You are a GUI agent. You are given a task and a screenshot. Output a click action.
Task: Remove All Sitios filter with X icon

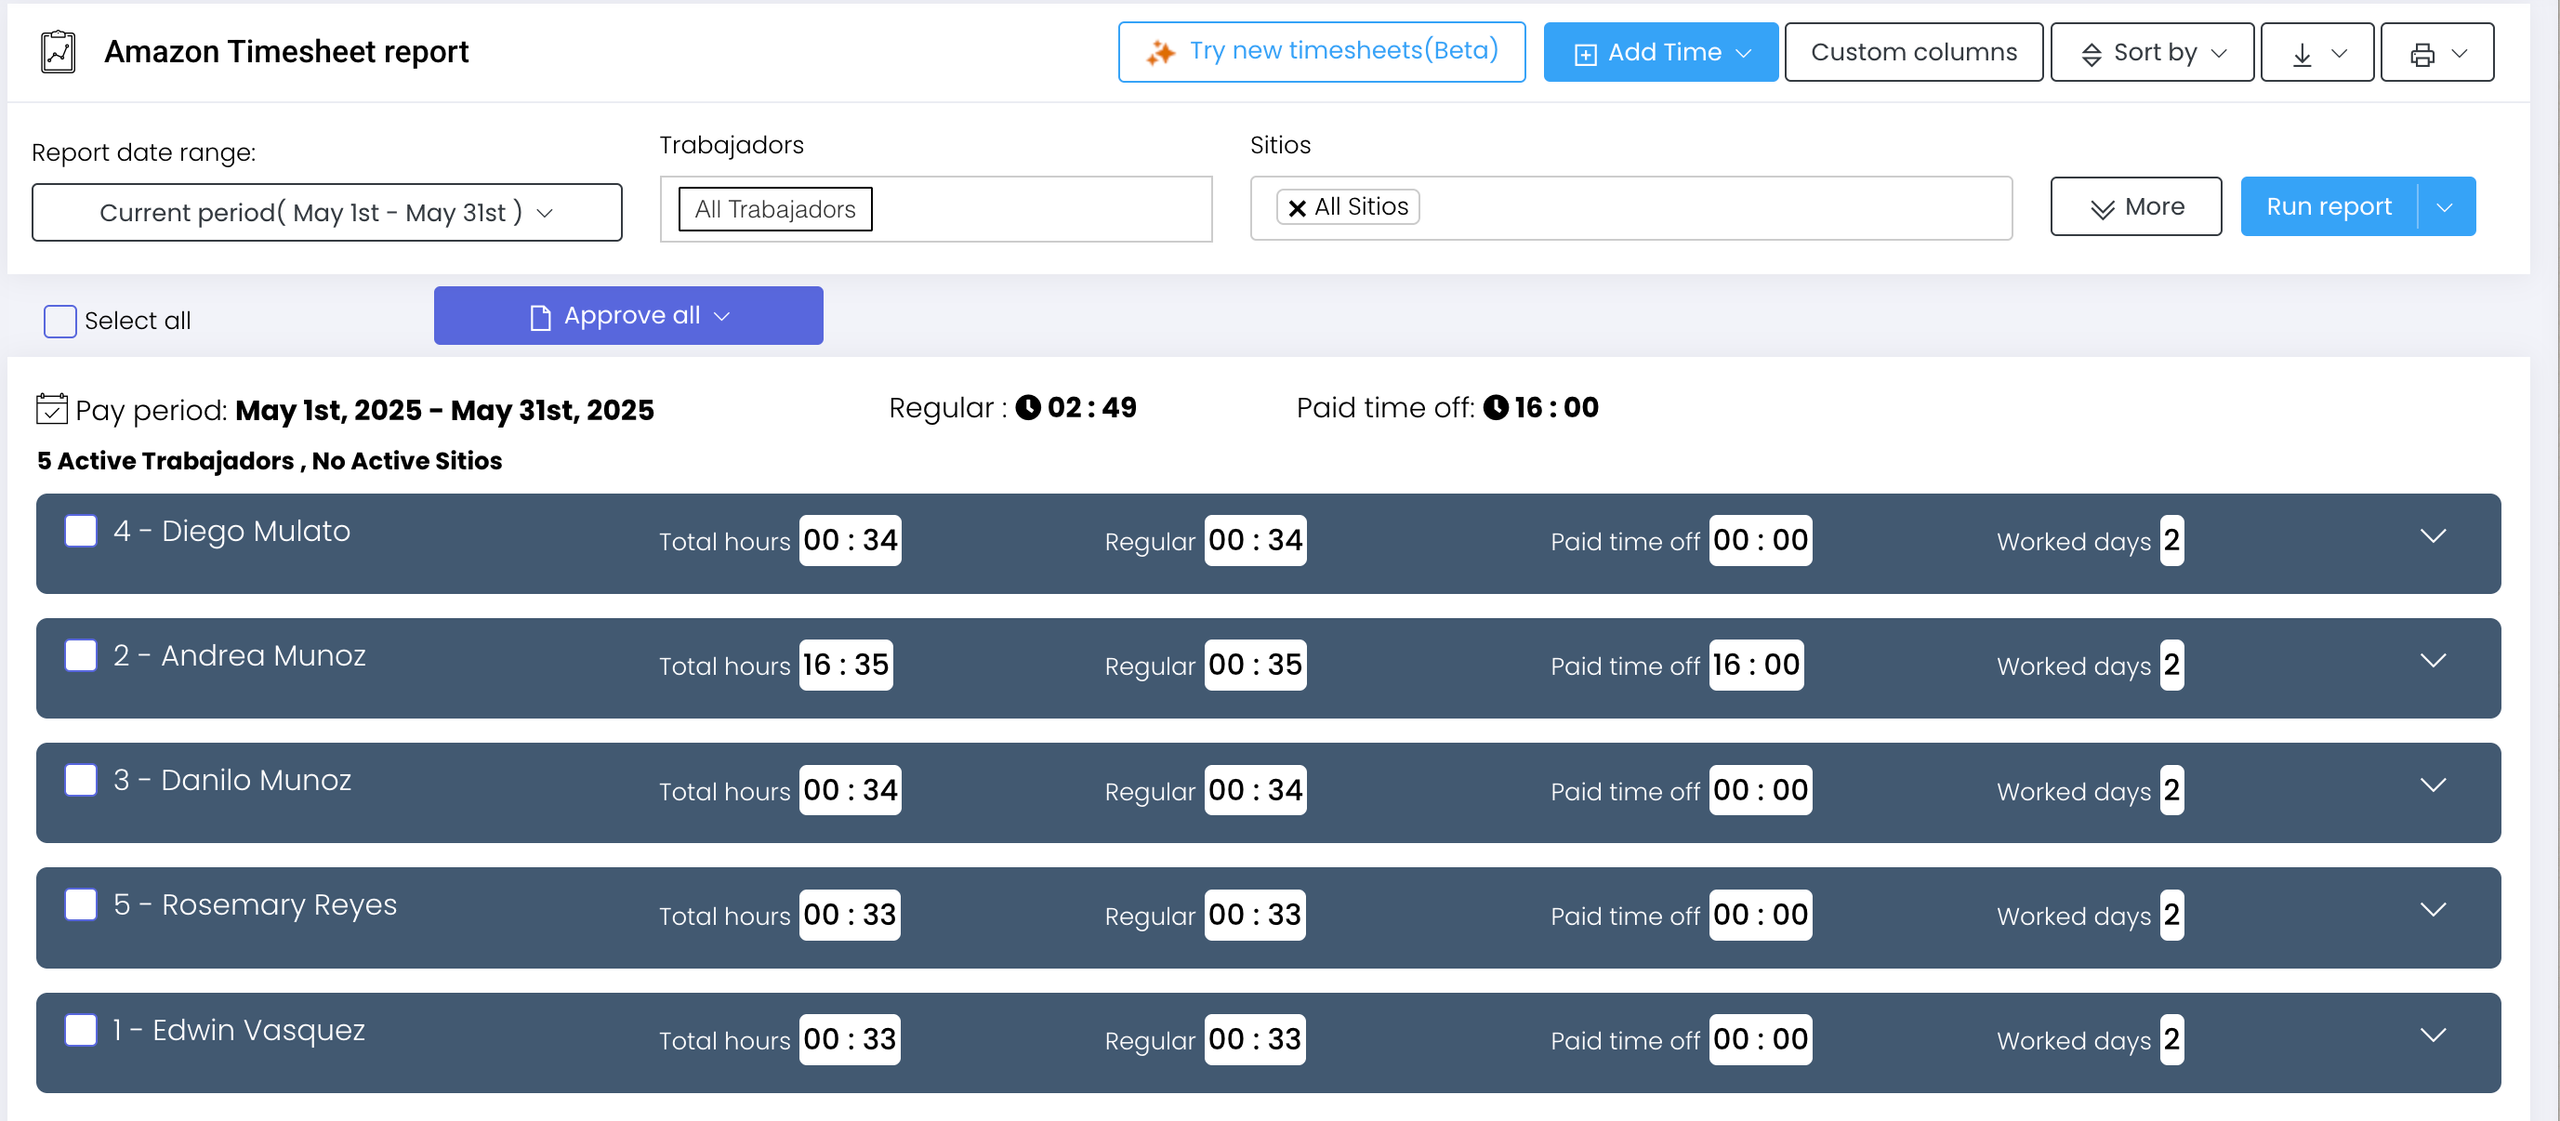click(1297, 208)
